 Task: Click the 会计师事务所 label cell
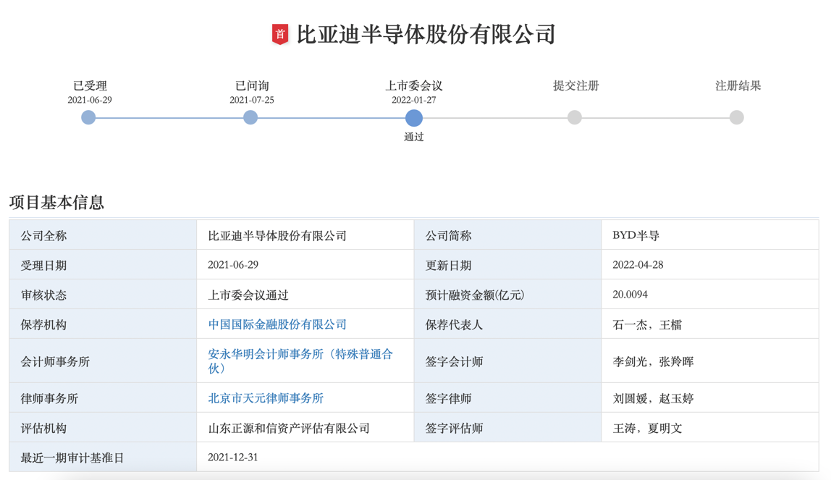[x=103, y=361]
